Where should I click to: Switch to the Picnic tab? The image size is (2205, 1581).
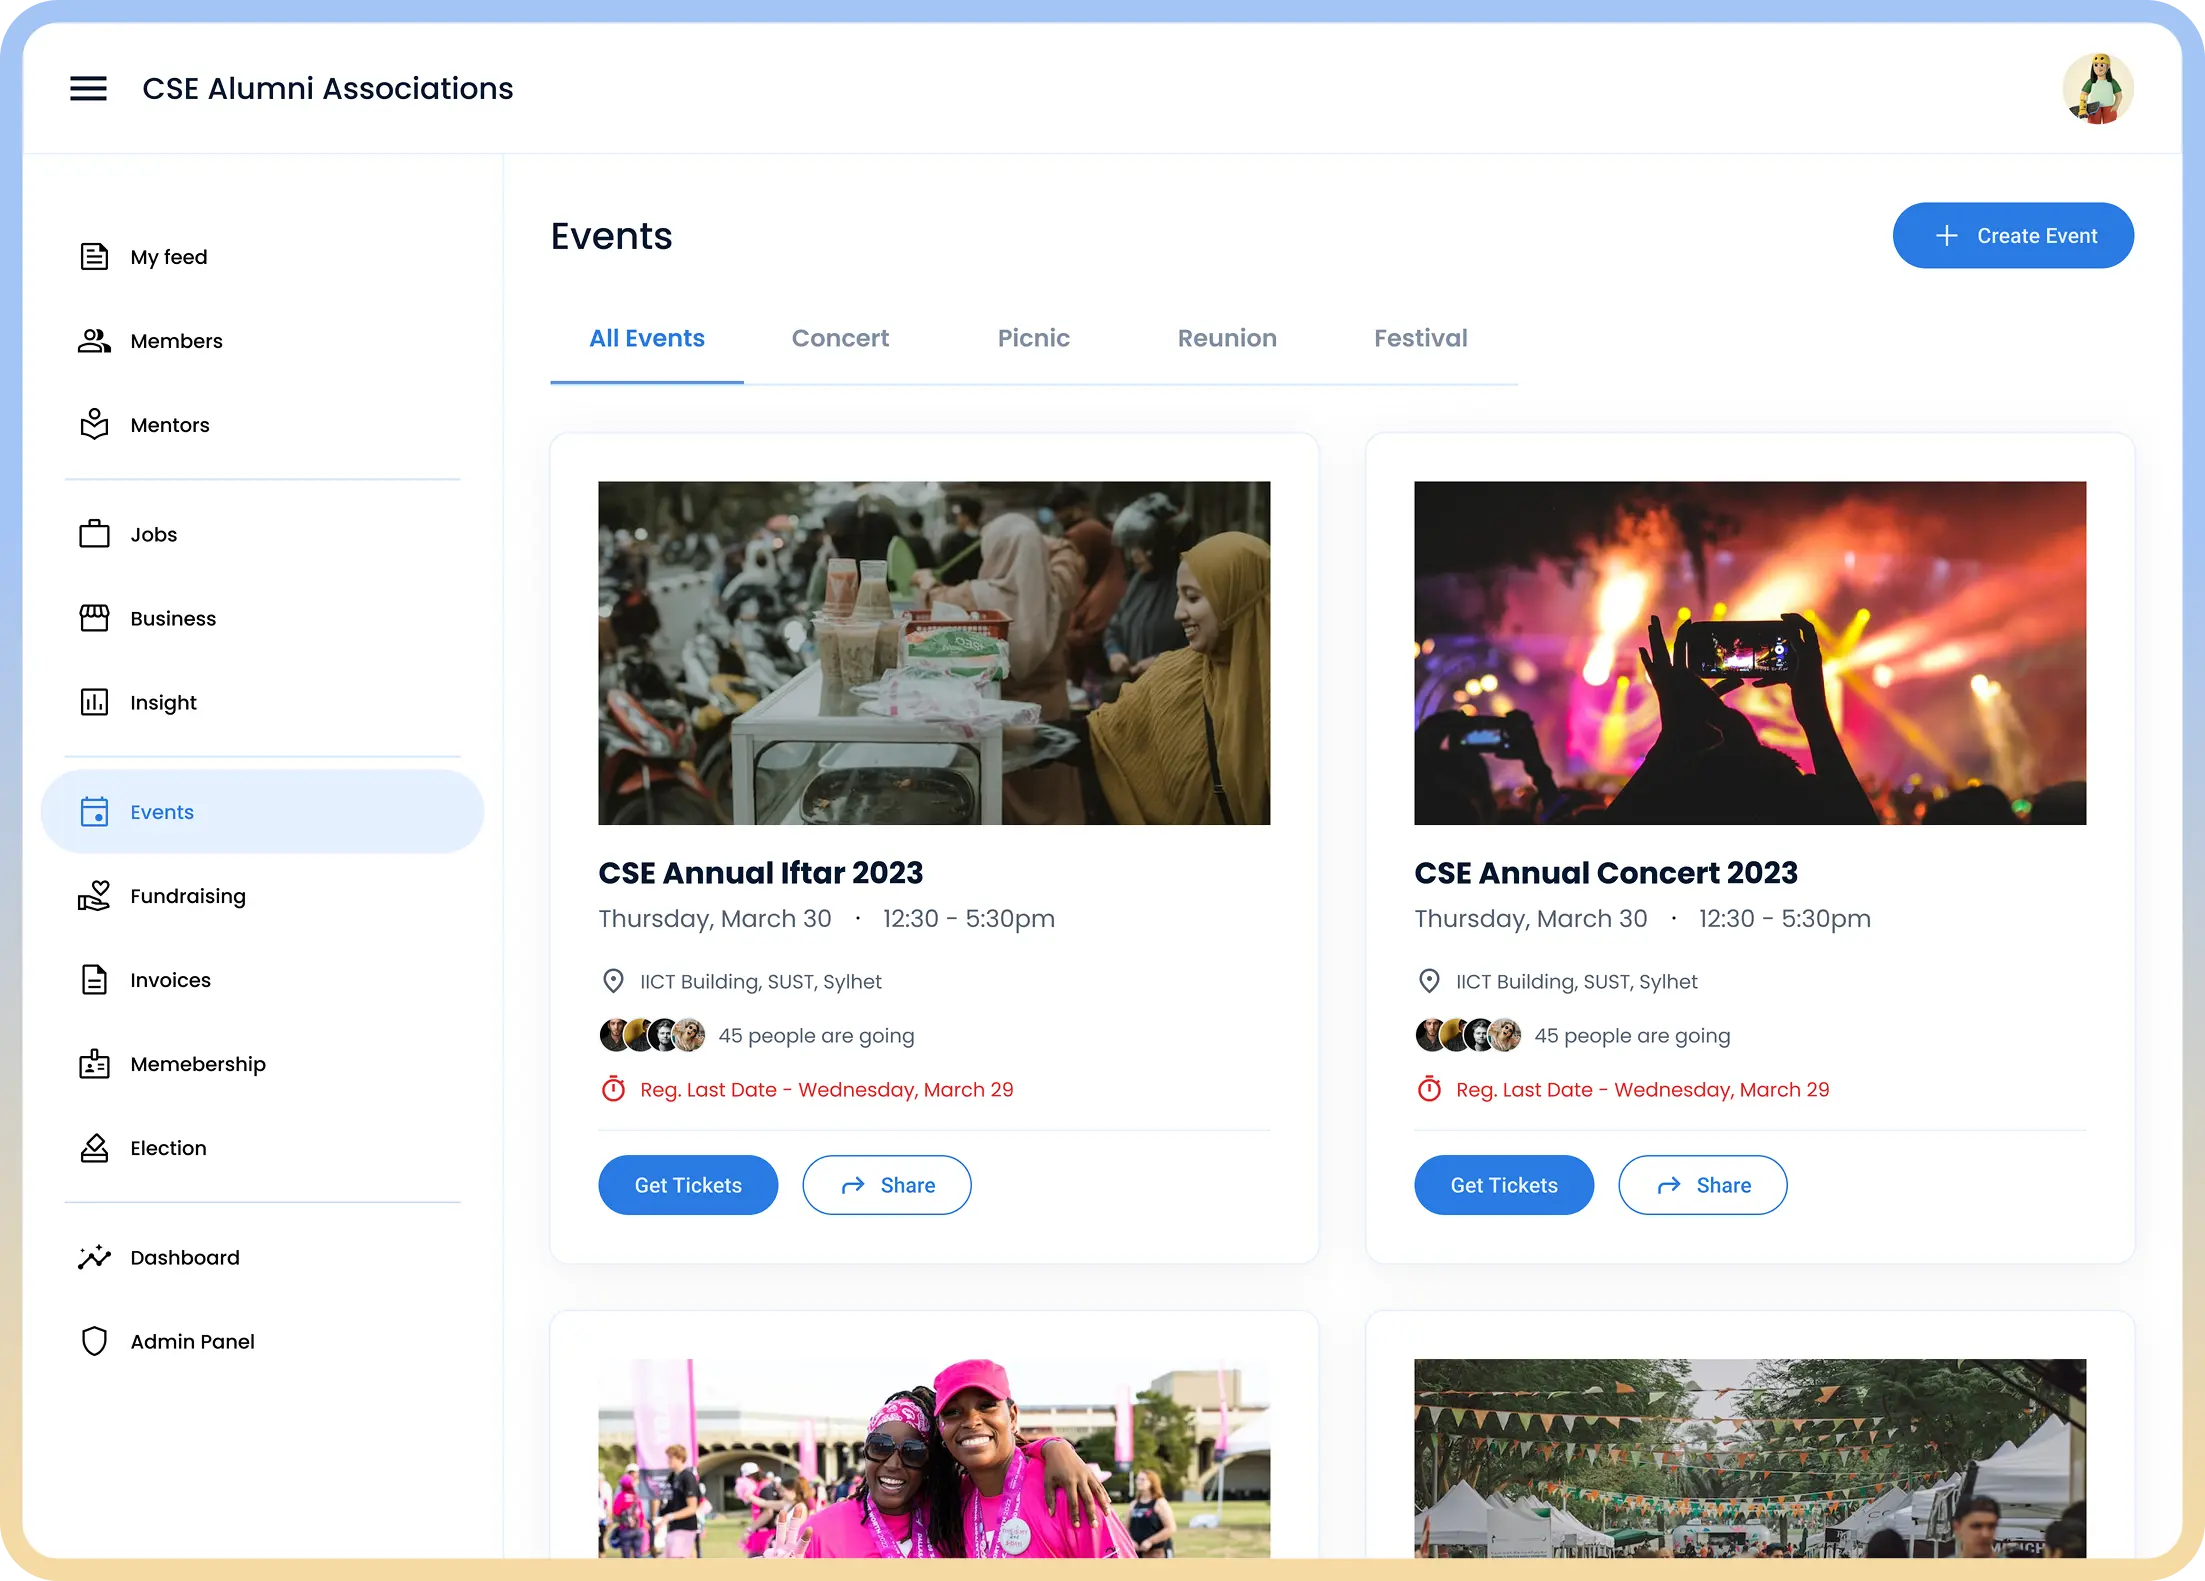(x=1033, y=338)
